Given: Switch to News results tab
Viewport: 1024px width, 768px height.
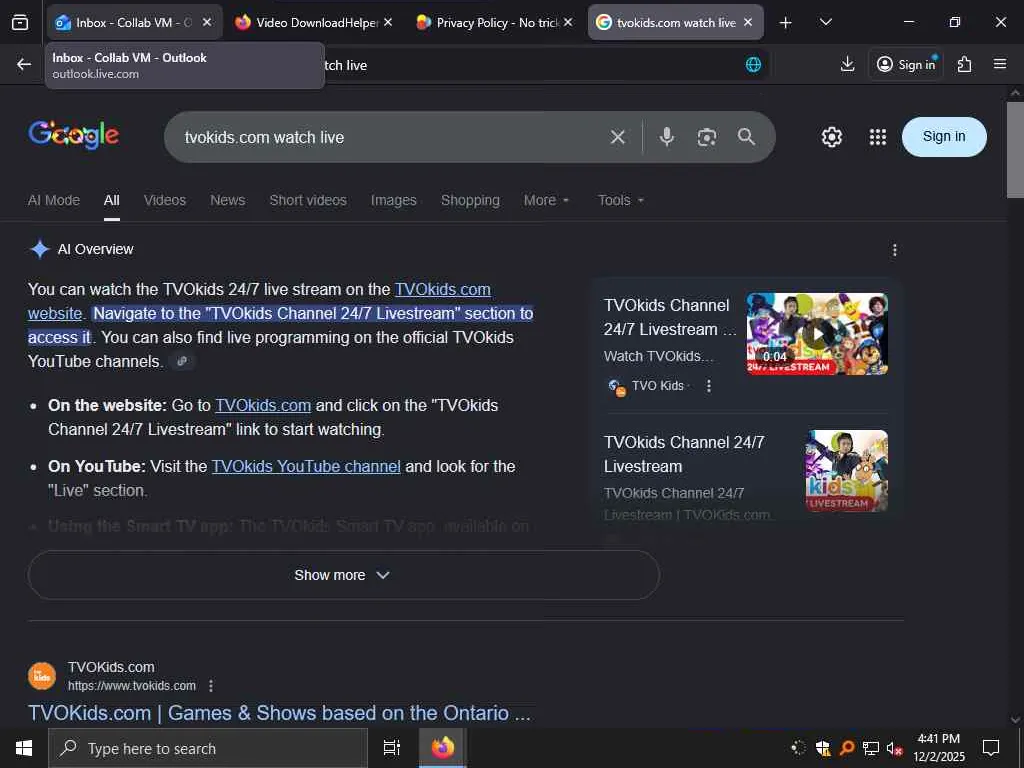Looking at the screenshot, I should click(227, 200).
